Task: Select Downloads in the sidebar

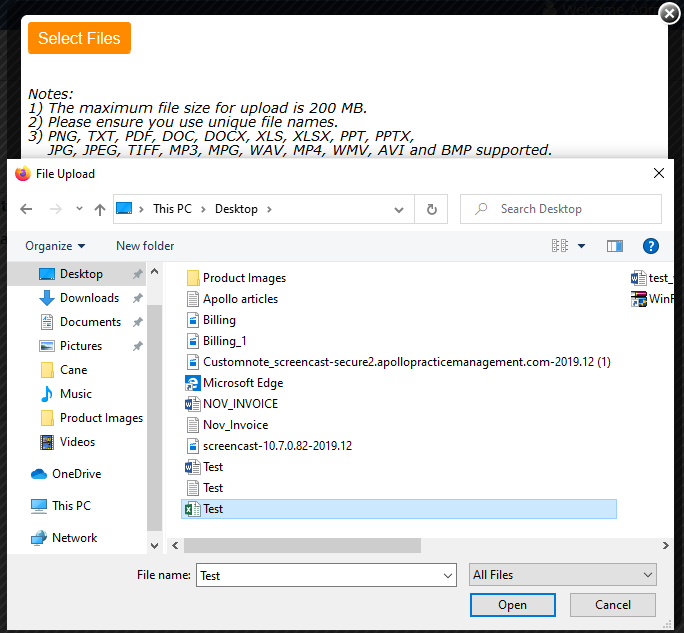Action: pyautogui.click(x=89, y=298)
